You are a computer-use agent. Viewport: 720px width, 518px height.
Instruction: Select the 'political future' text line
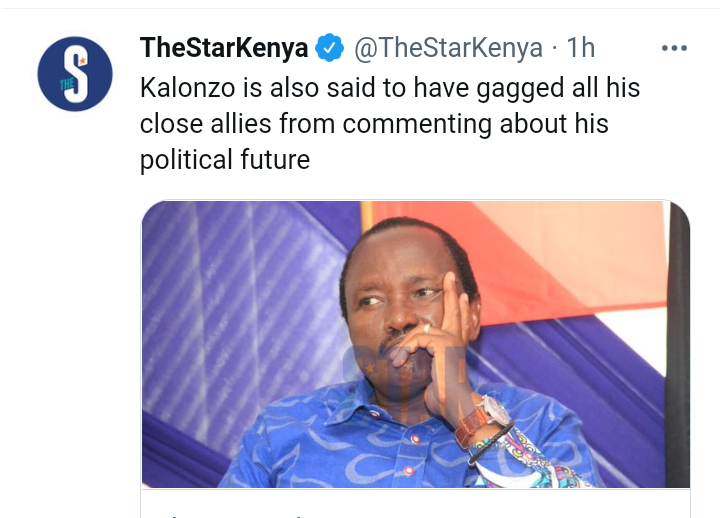(225, 160)
